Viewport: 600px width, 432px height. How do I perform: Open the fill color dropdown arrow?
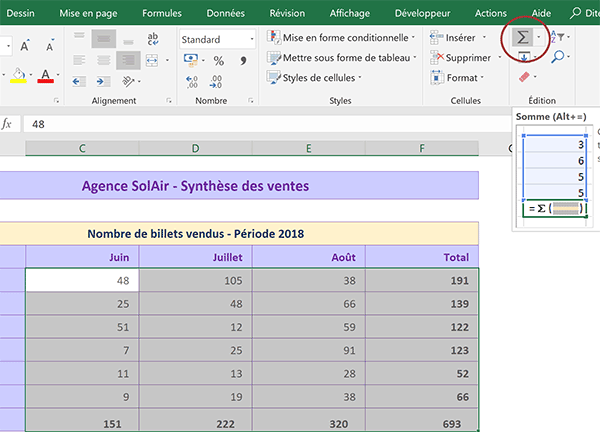pos(31,75)
